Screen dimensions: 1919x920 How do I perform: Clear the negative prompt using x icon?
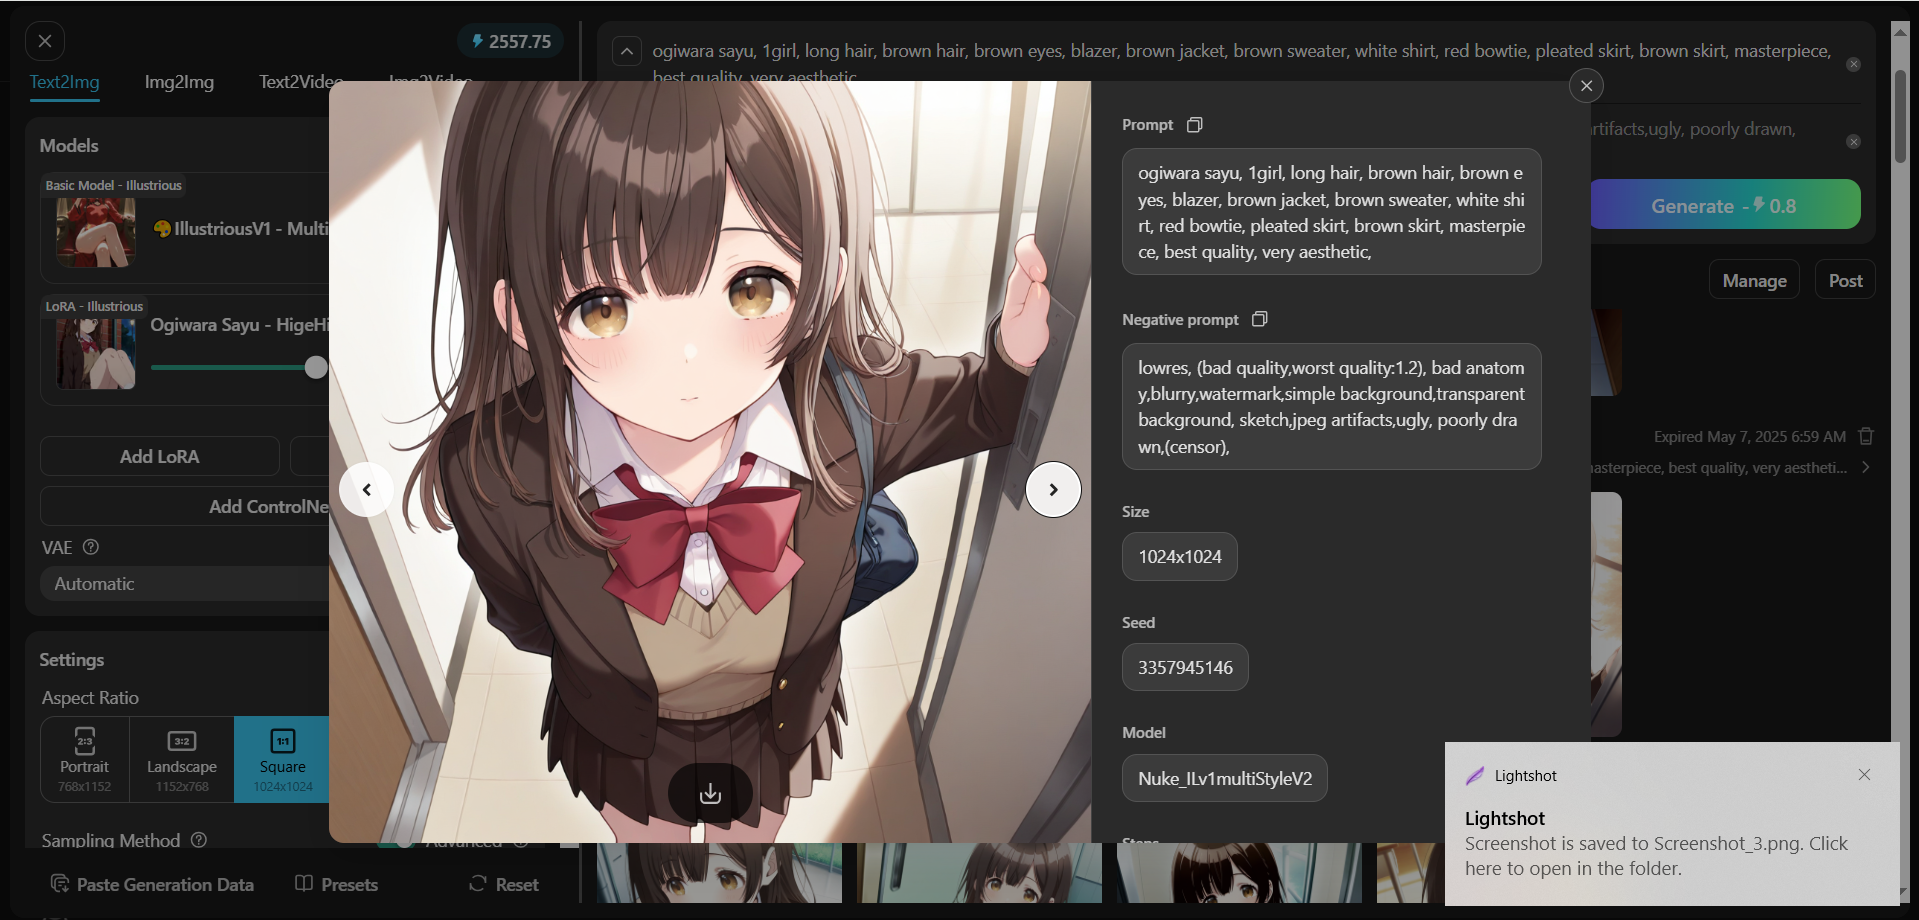[x=1853, y=142]
